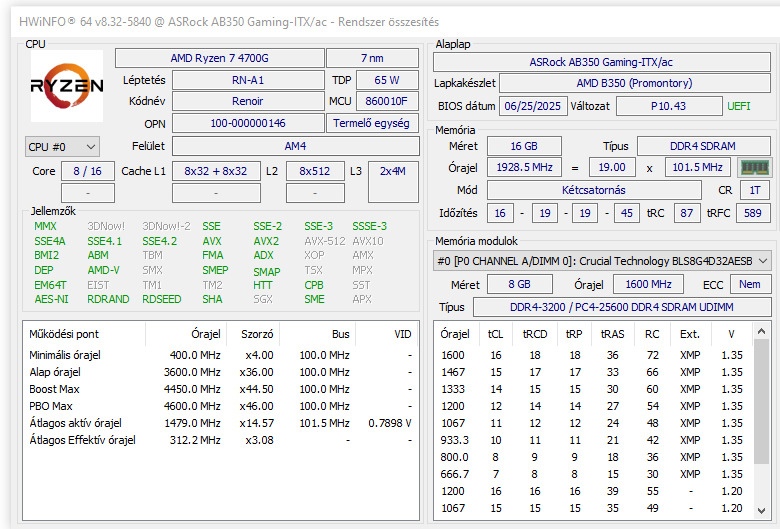Screen dimensions: 780x529
Task: Click the RDSEED feature flag
Action: point(162,299)
